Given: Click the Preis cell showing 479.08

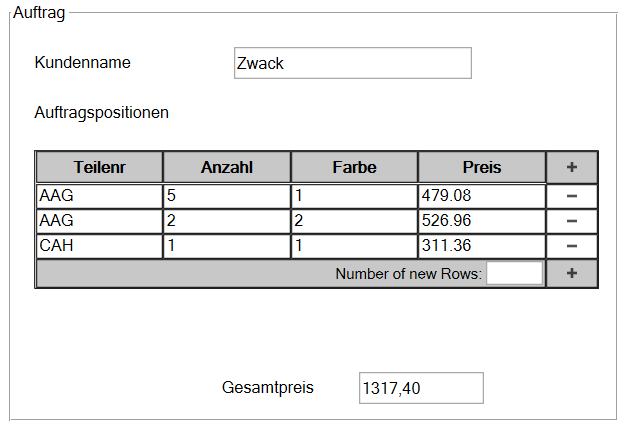Looking at the screenshot, I should [x=482, y=196].
